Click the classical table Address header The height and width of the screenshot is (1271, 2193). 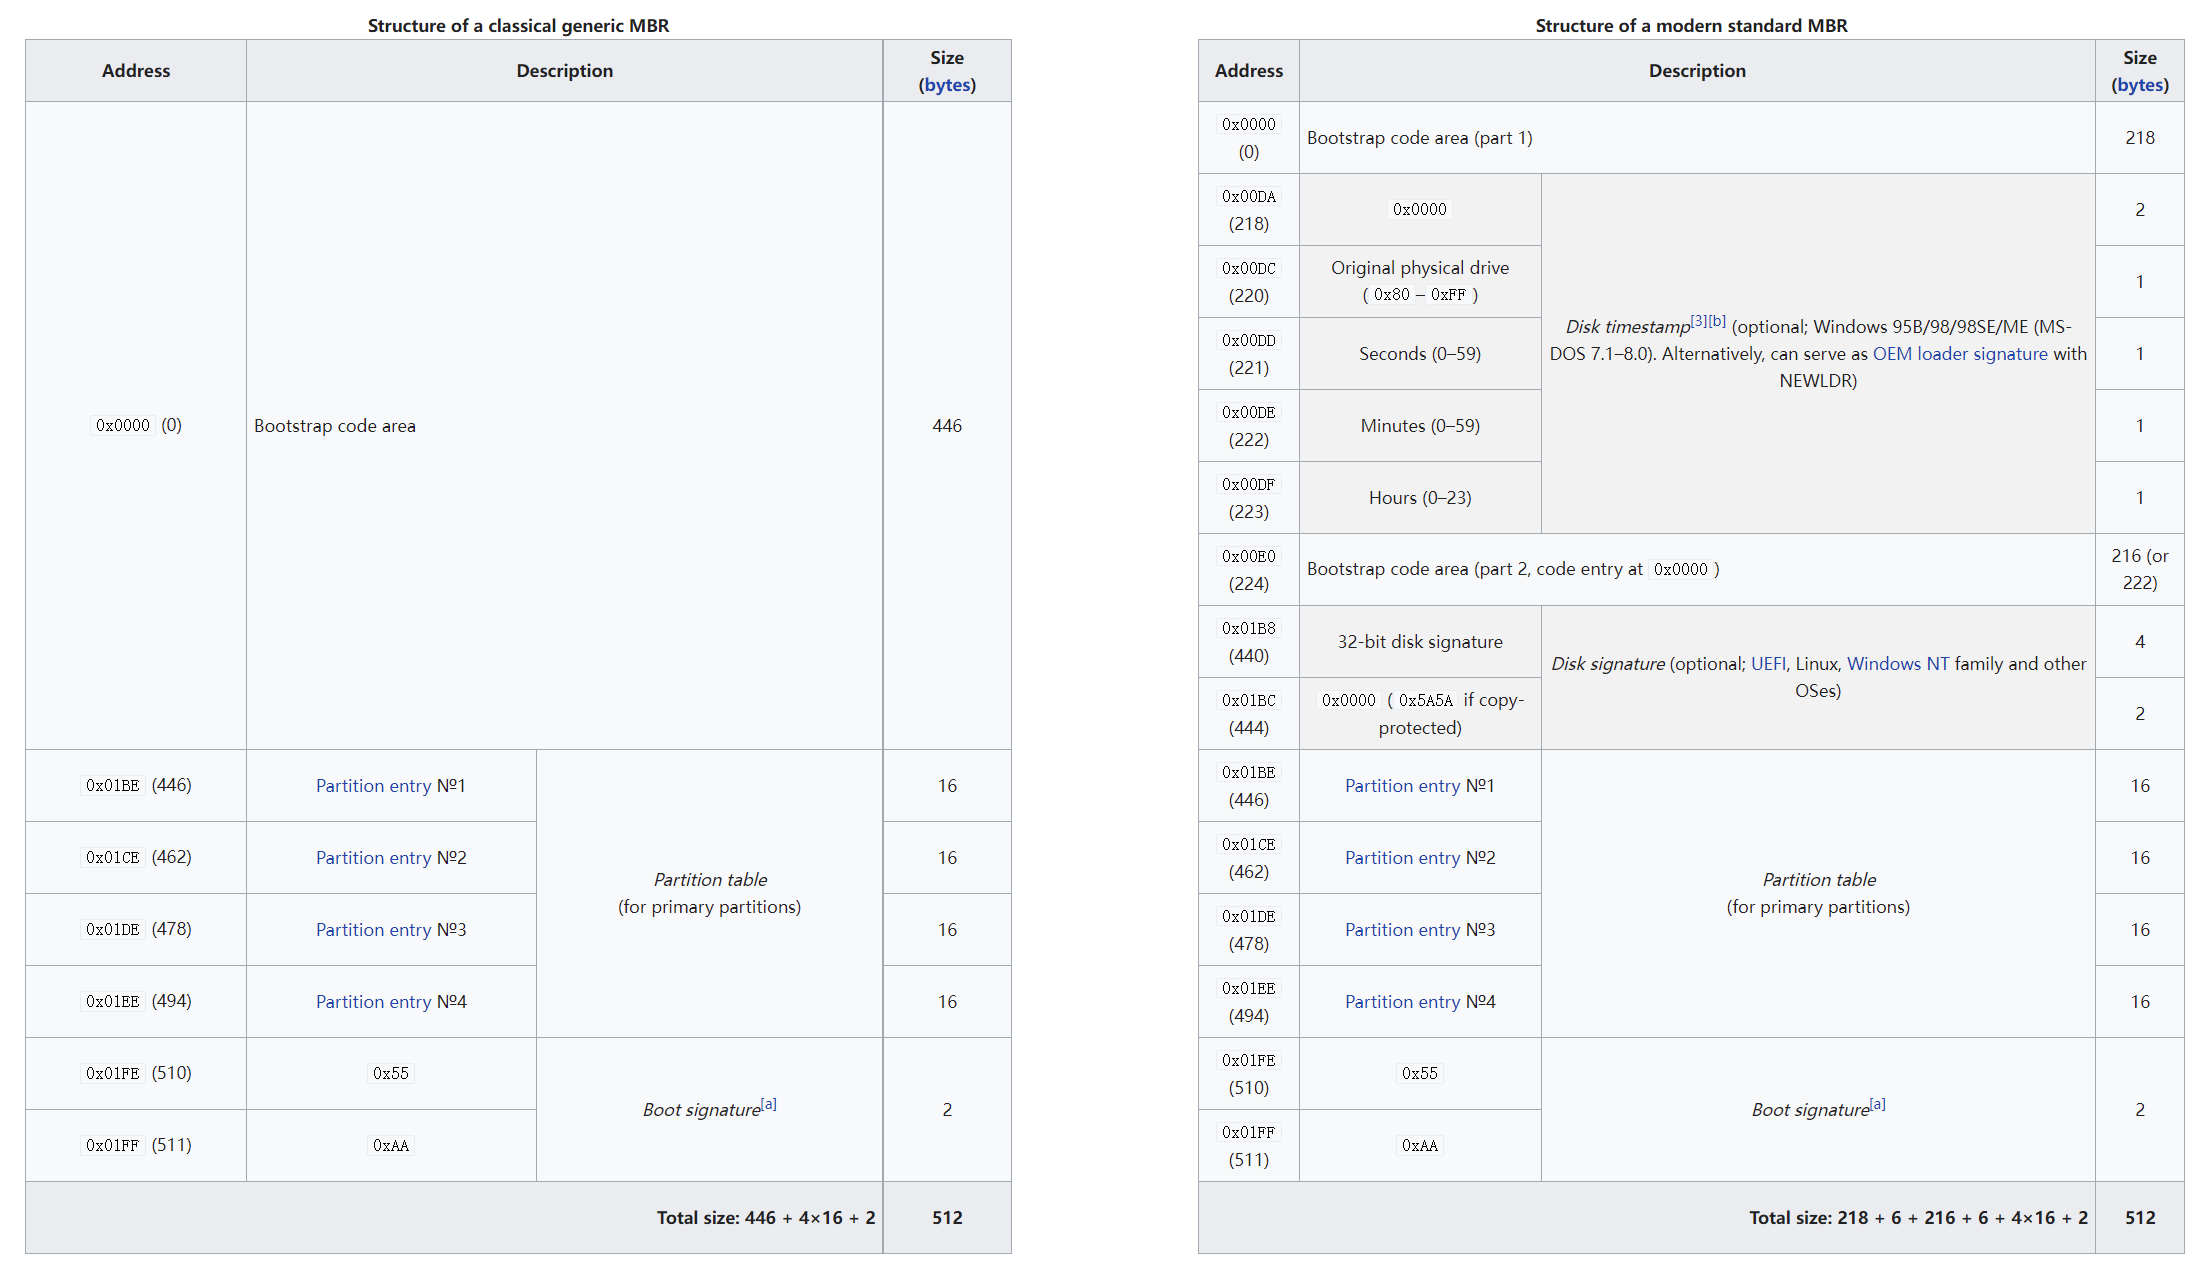pyautogui.click(x=136, y=71)
